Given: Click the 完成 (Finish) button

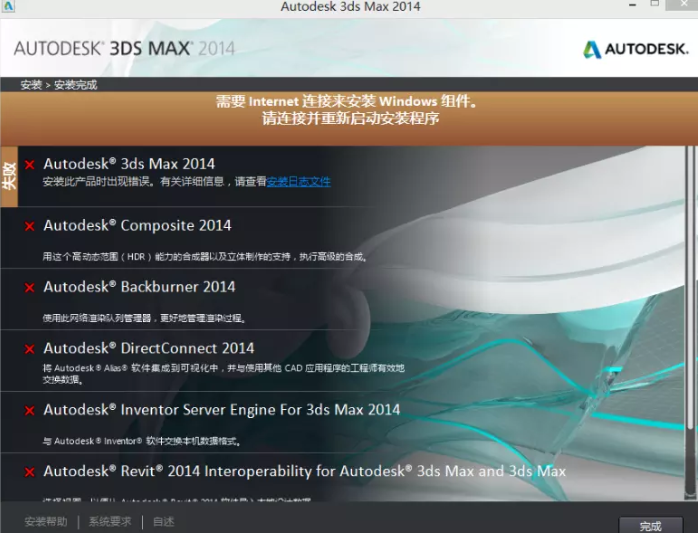Looking at the screenshot, I should (x=651, y=526).
